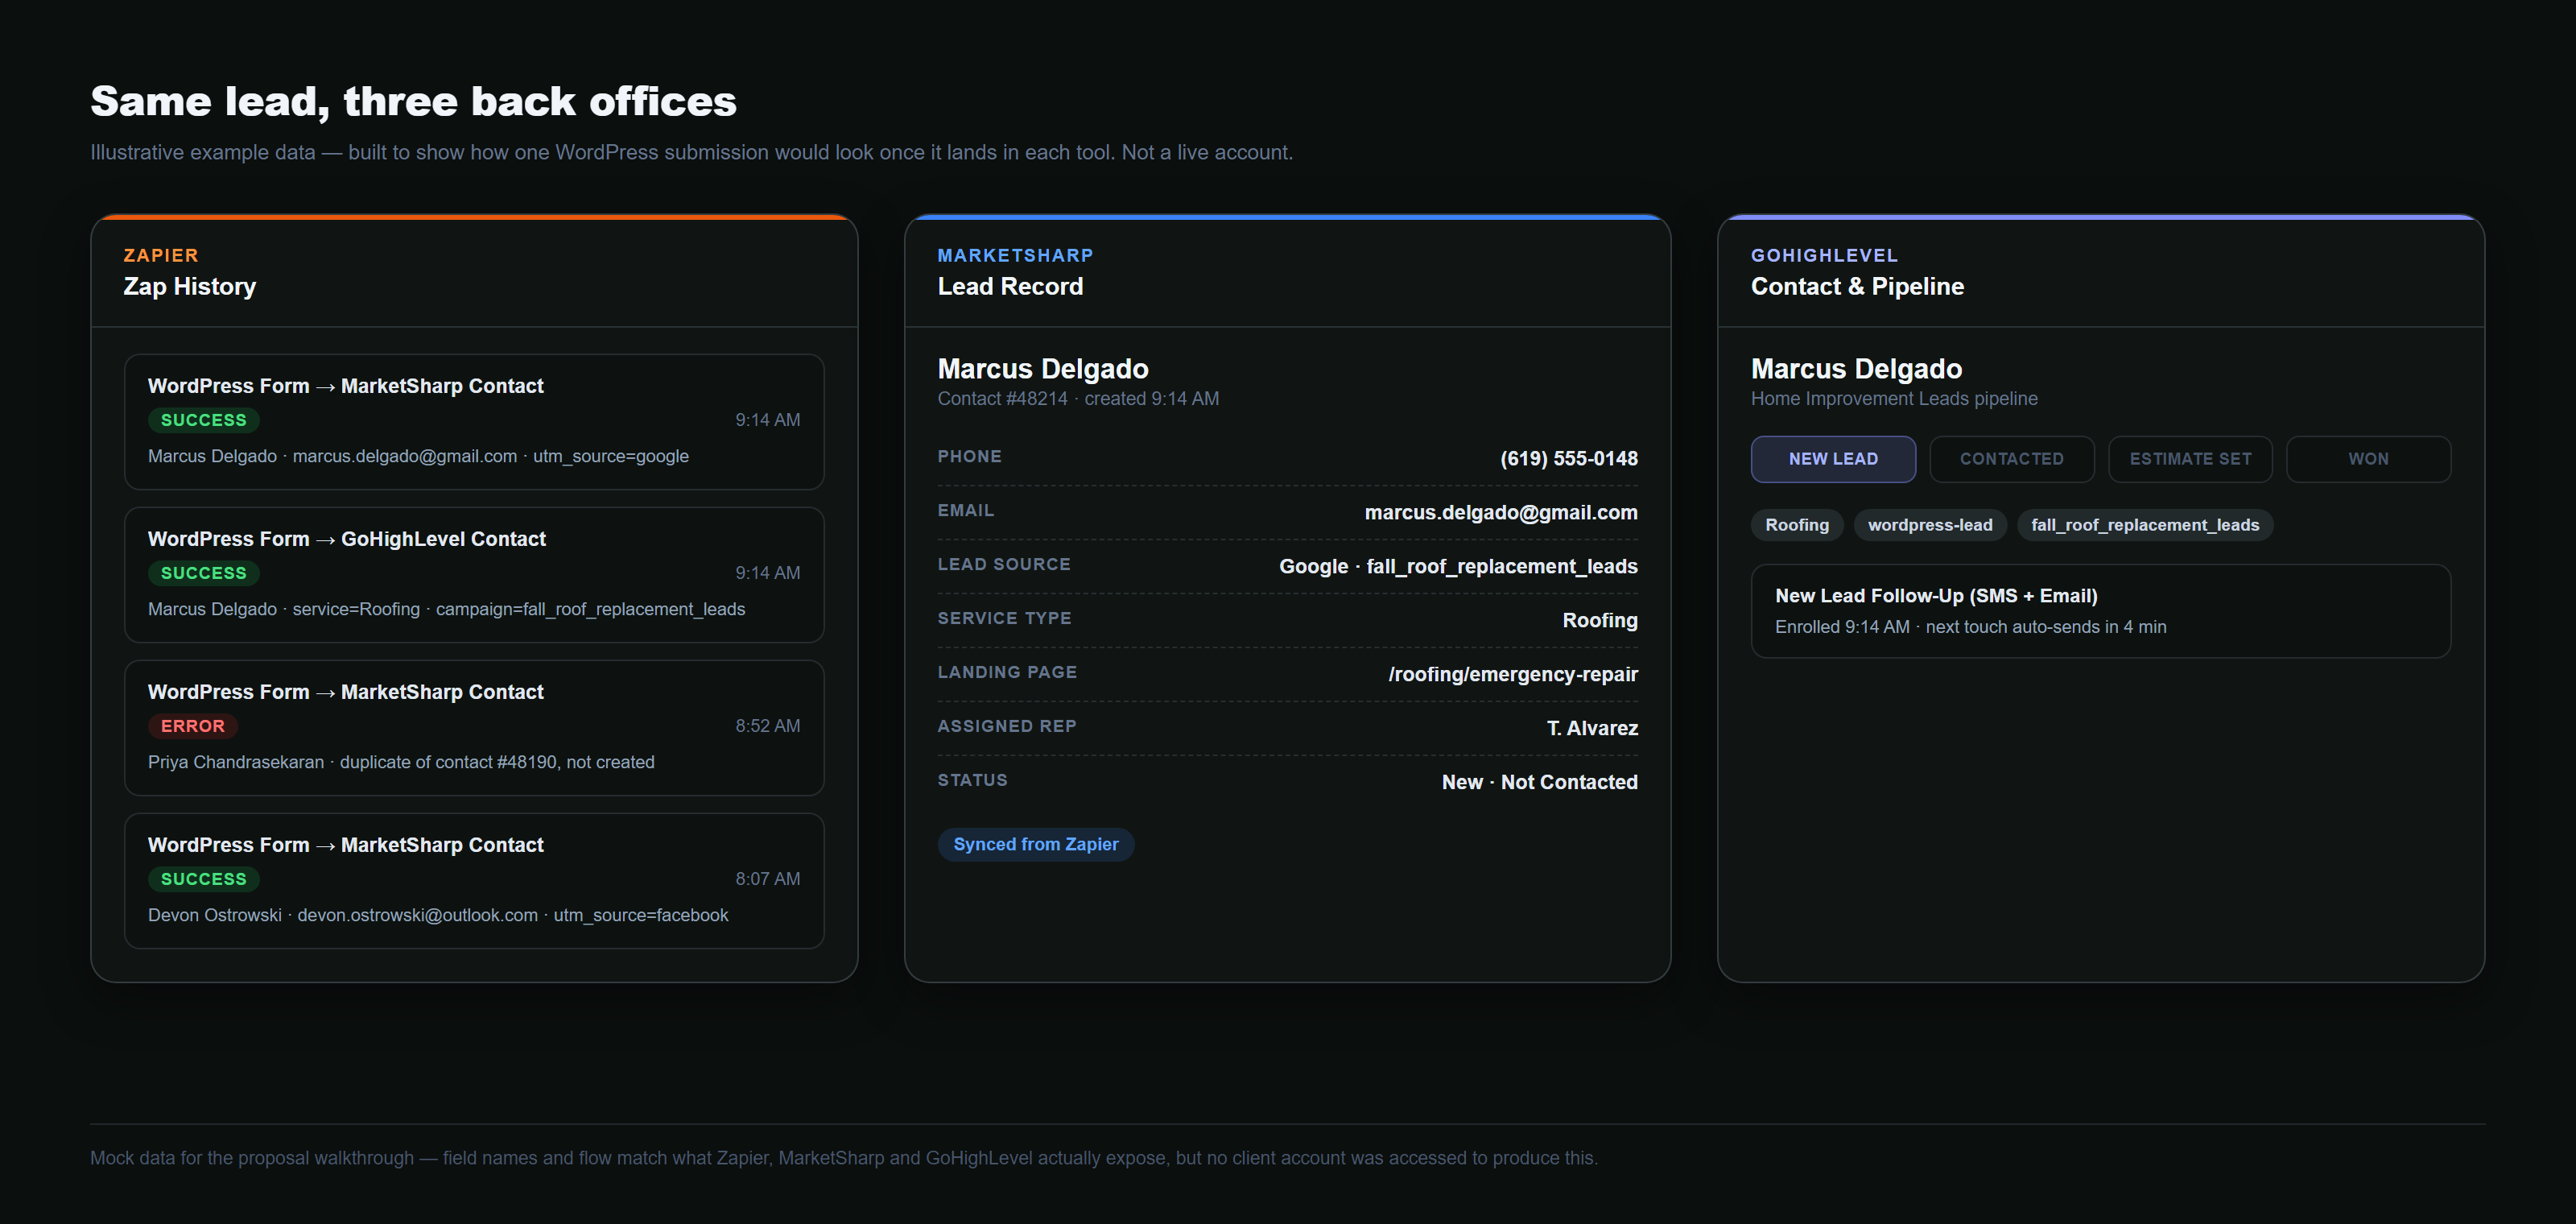Click the Service Type value Roofing
The height and width of the screenshot is (1224, 2576).
1599,620
